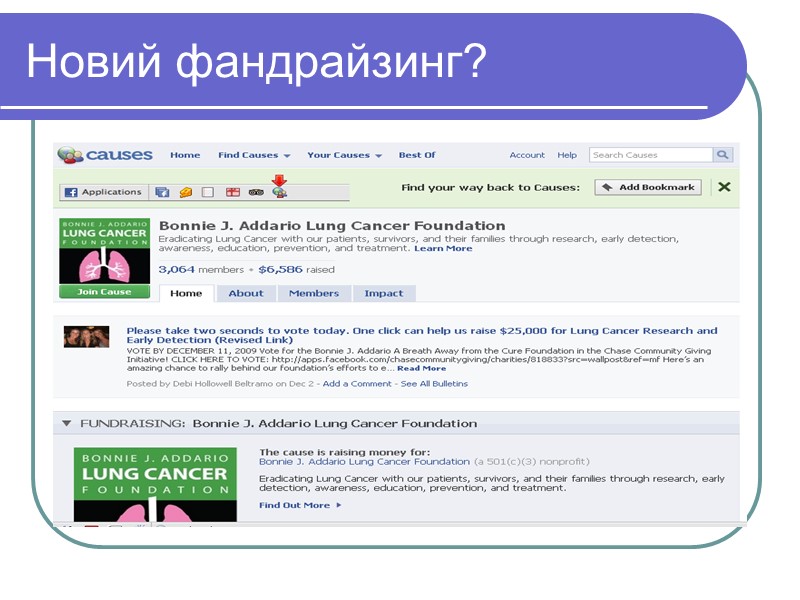Click the orange tag bookmark icon

(x=186, y=192)
